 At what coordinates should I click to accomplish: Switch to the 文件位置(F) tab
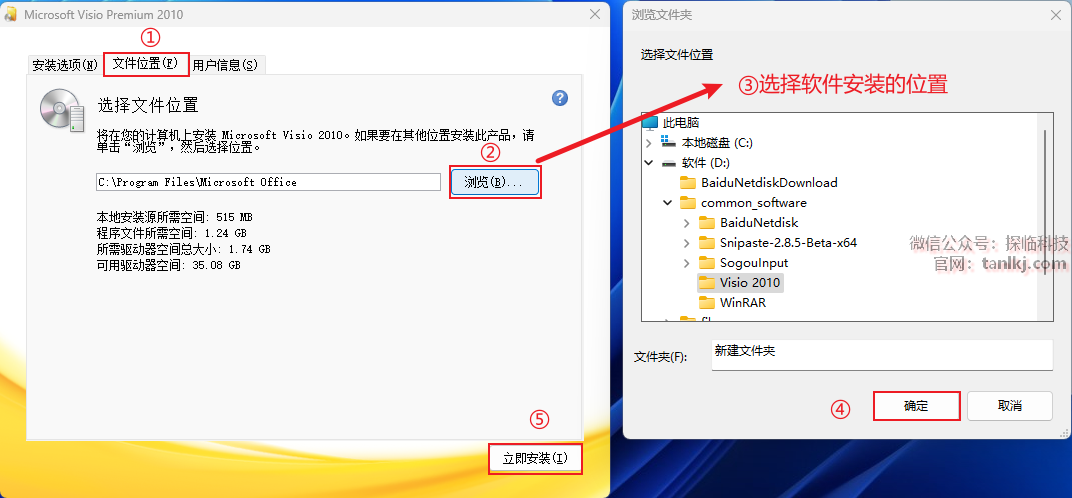click(146, 64)
